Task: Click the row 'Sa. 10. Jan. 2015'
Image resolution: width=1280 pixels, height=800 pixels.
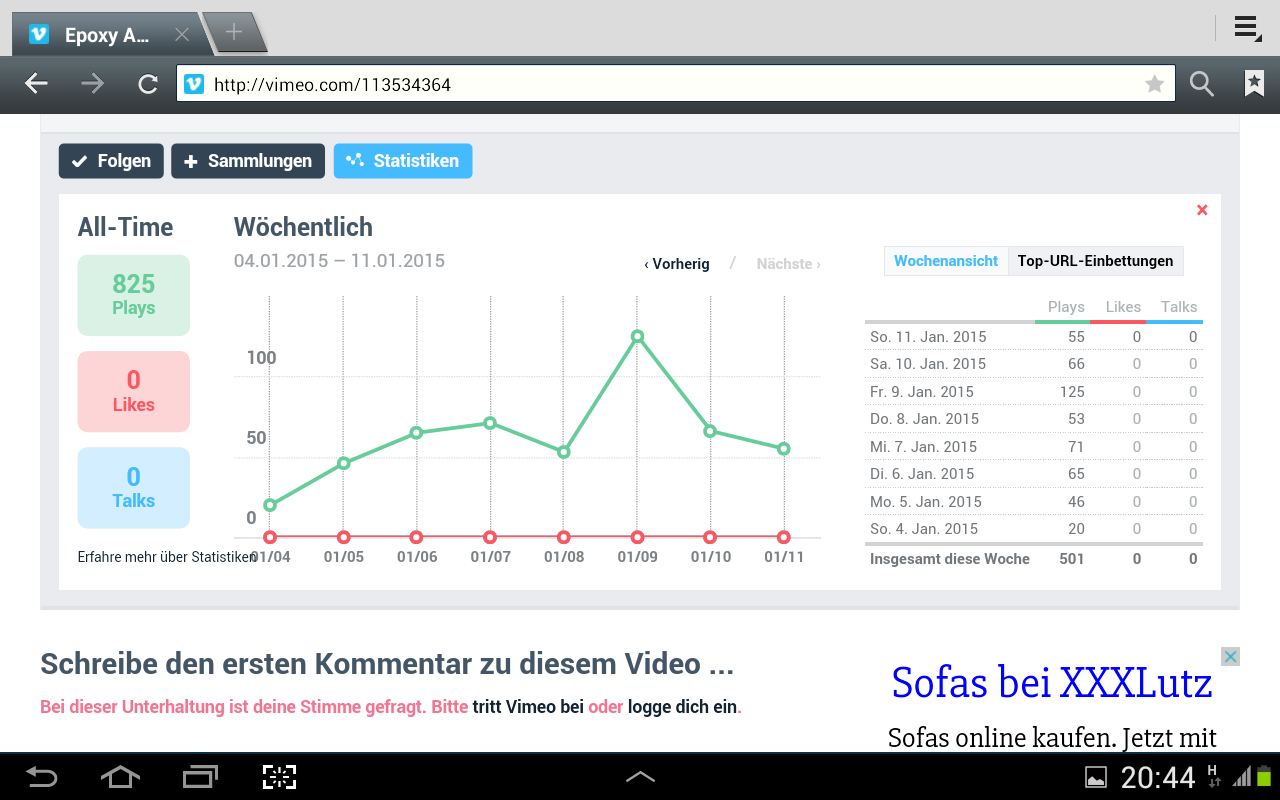Action: point(1034,364)
